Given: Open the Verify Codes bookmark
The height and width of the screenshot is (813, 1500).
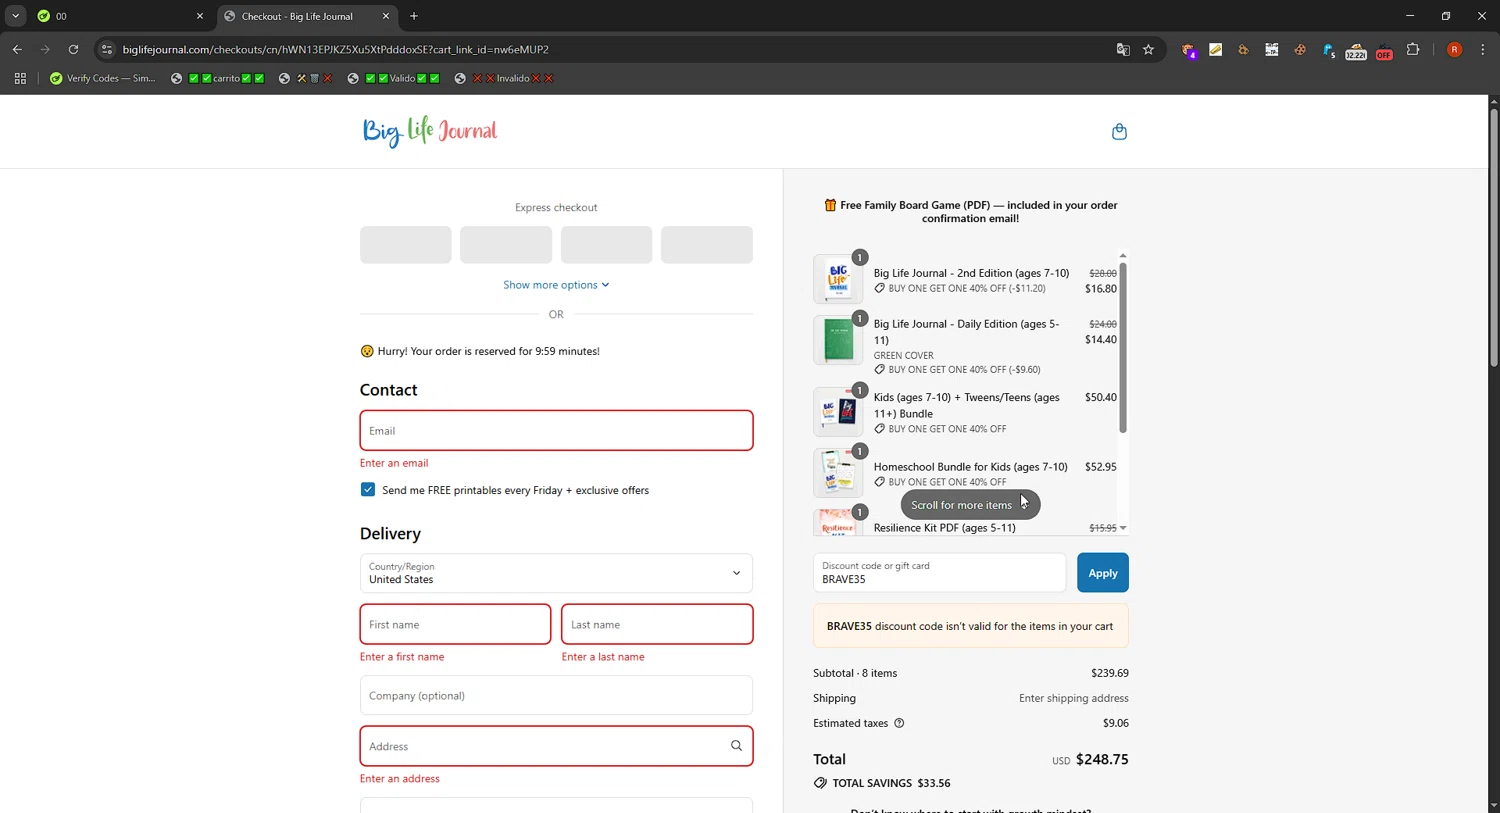Looking at the screenshot, I should 103,78.
